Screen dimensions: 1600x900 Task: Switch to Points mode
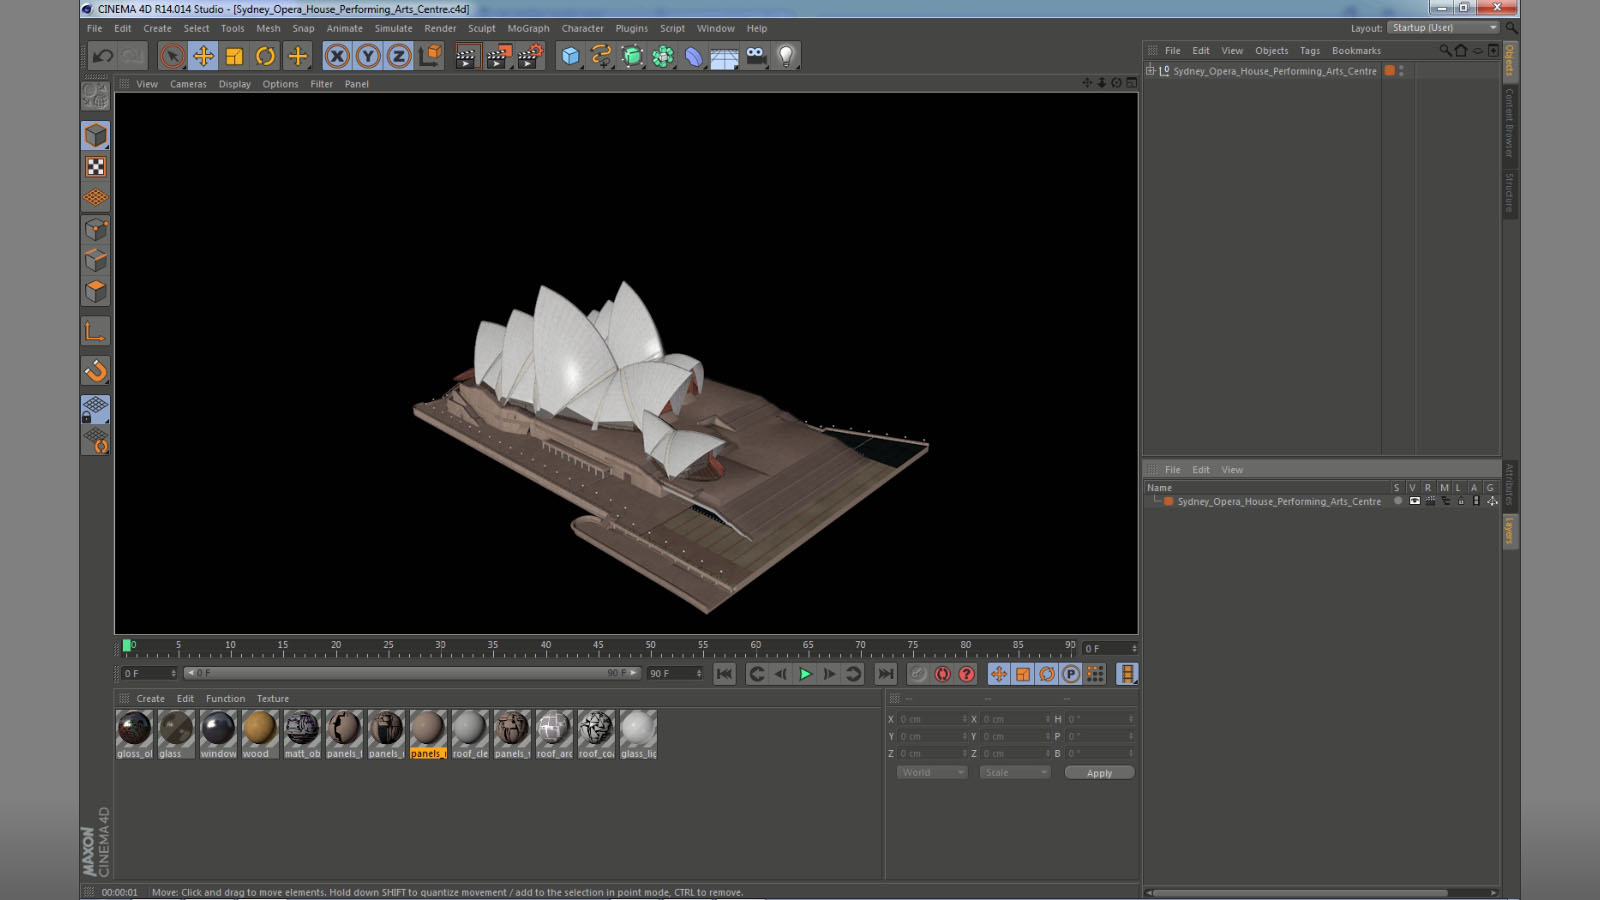96,230
